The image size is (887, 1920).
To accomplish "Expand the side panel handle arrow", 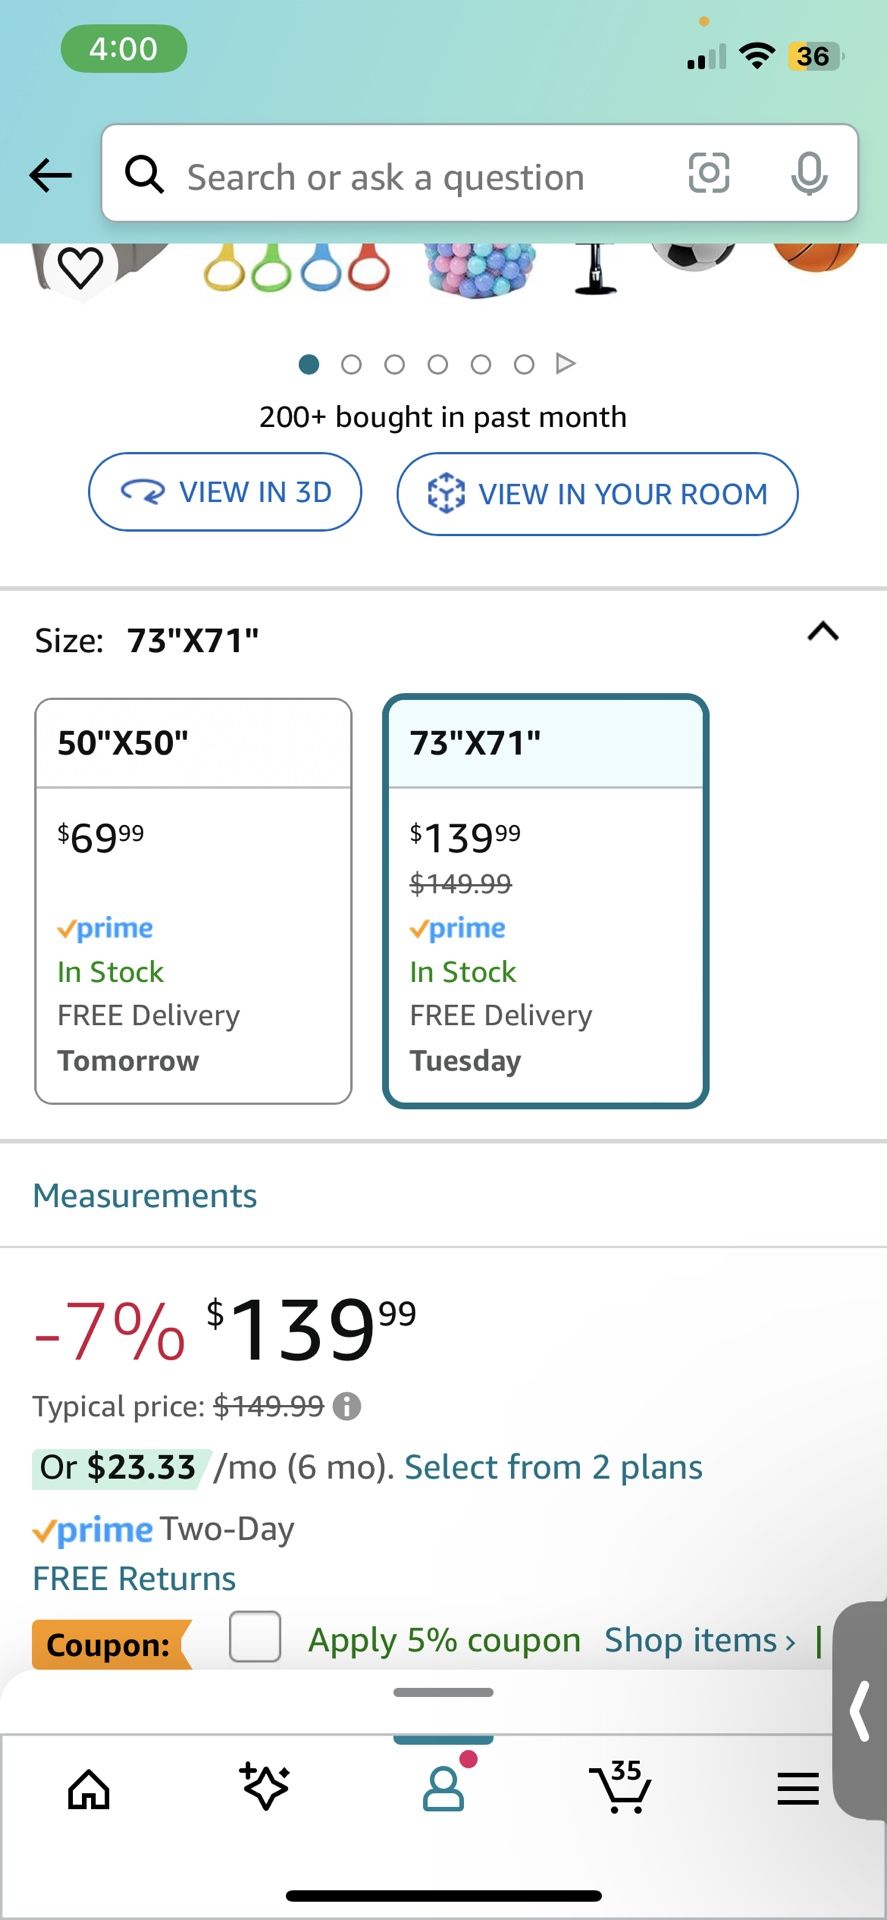I will click(x=859, y=1710).
